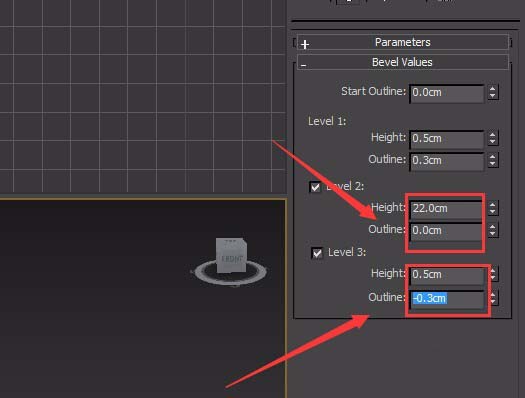525x398 pixels.
Task: Click the Level 1 Outline field
Action: (447, 161)
